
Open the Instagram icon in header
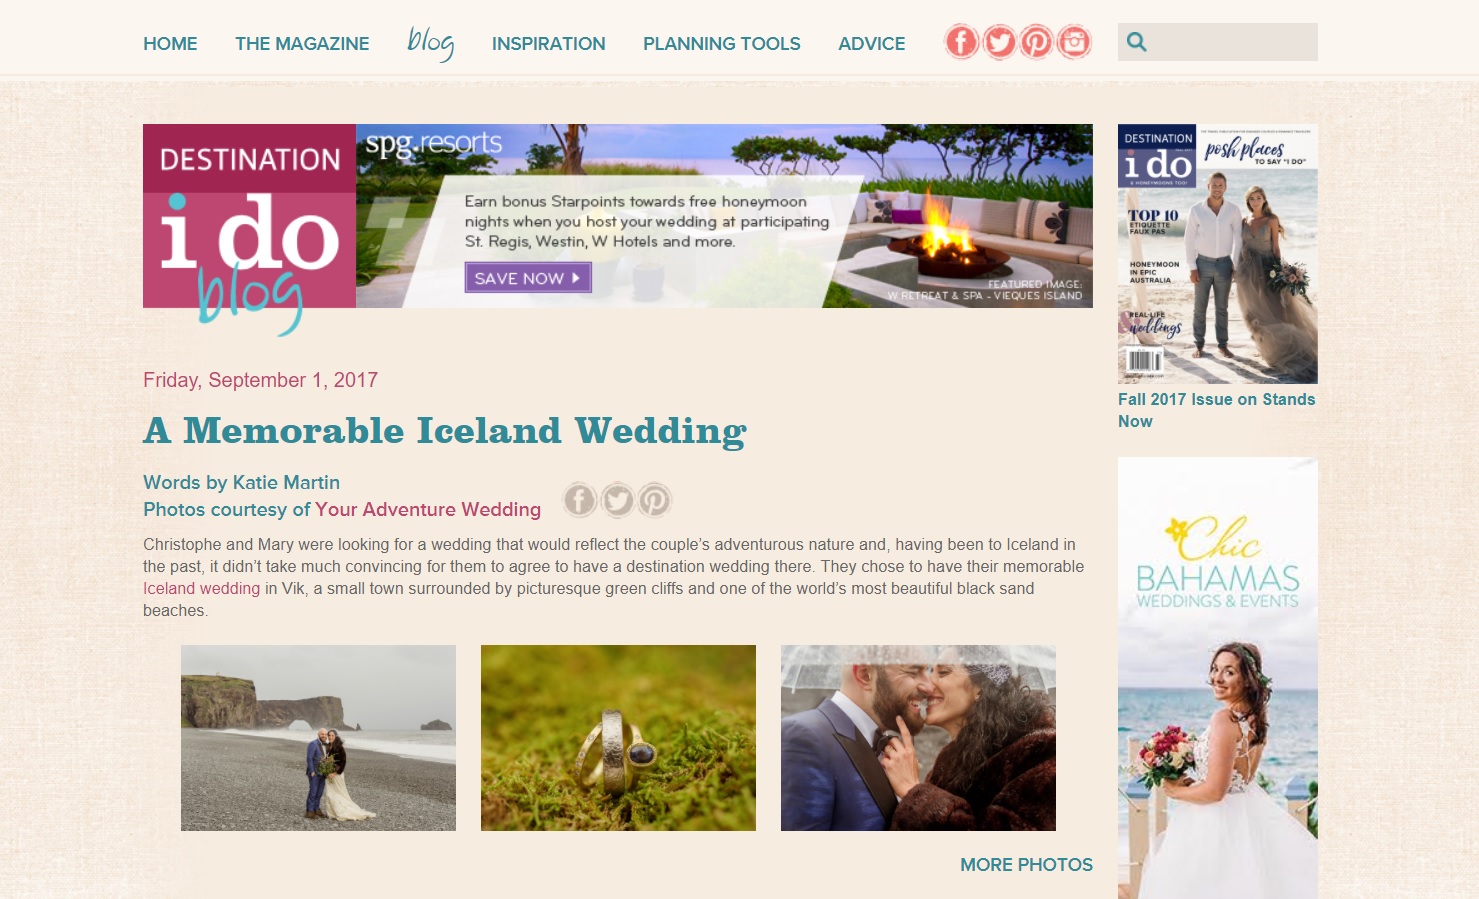(x=1074, y=42)
